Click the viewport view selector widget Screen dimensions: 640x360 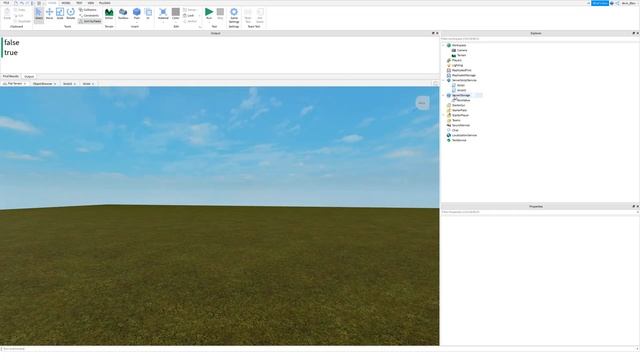[422, 103]
